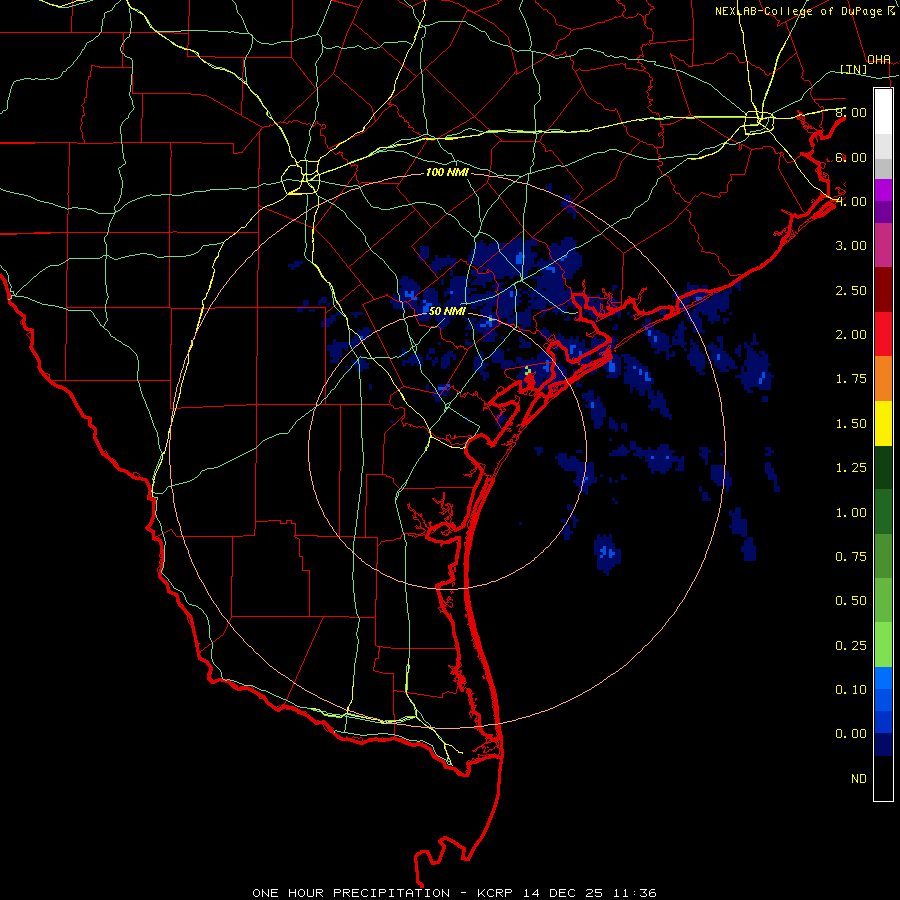Click the 100 NMI range ring label

click(x=447, y=172)
